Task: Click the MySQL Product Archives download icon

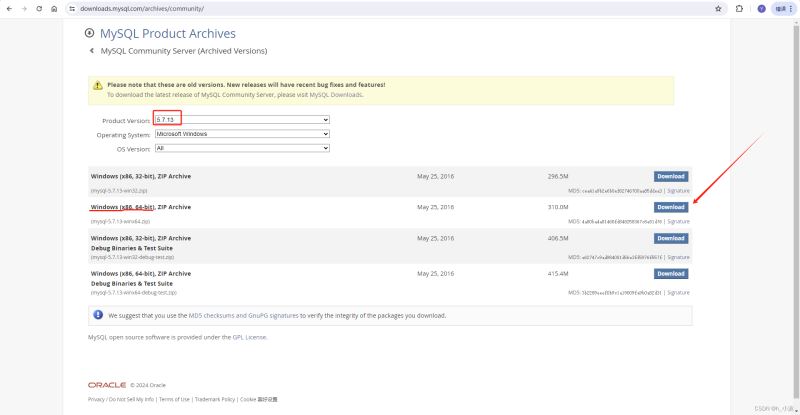Action: (90, 33)
